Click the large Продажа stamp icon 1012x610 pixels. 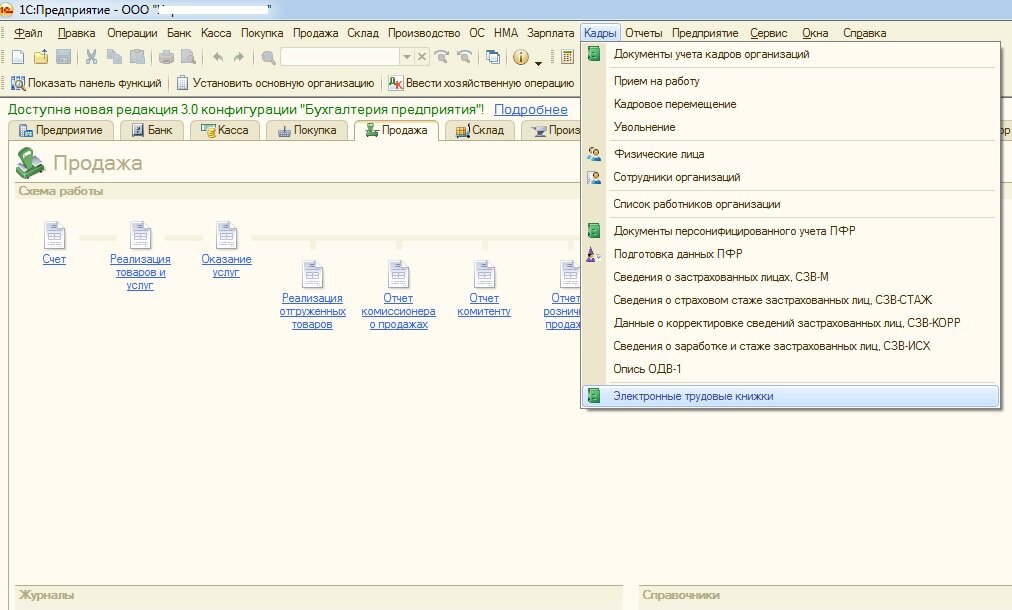pos(30,163)
